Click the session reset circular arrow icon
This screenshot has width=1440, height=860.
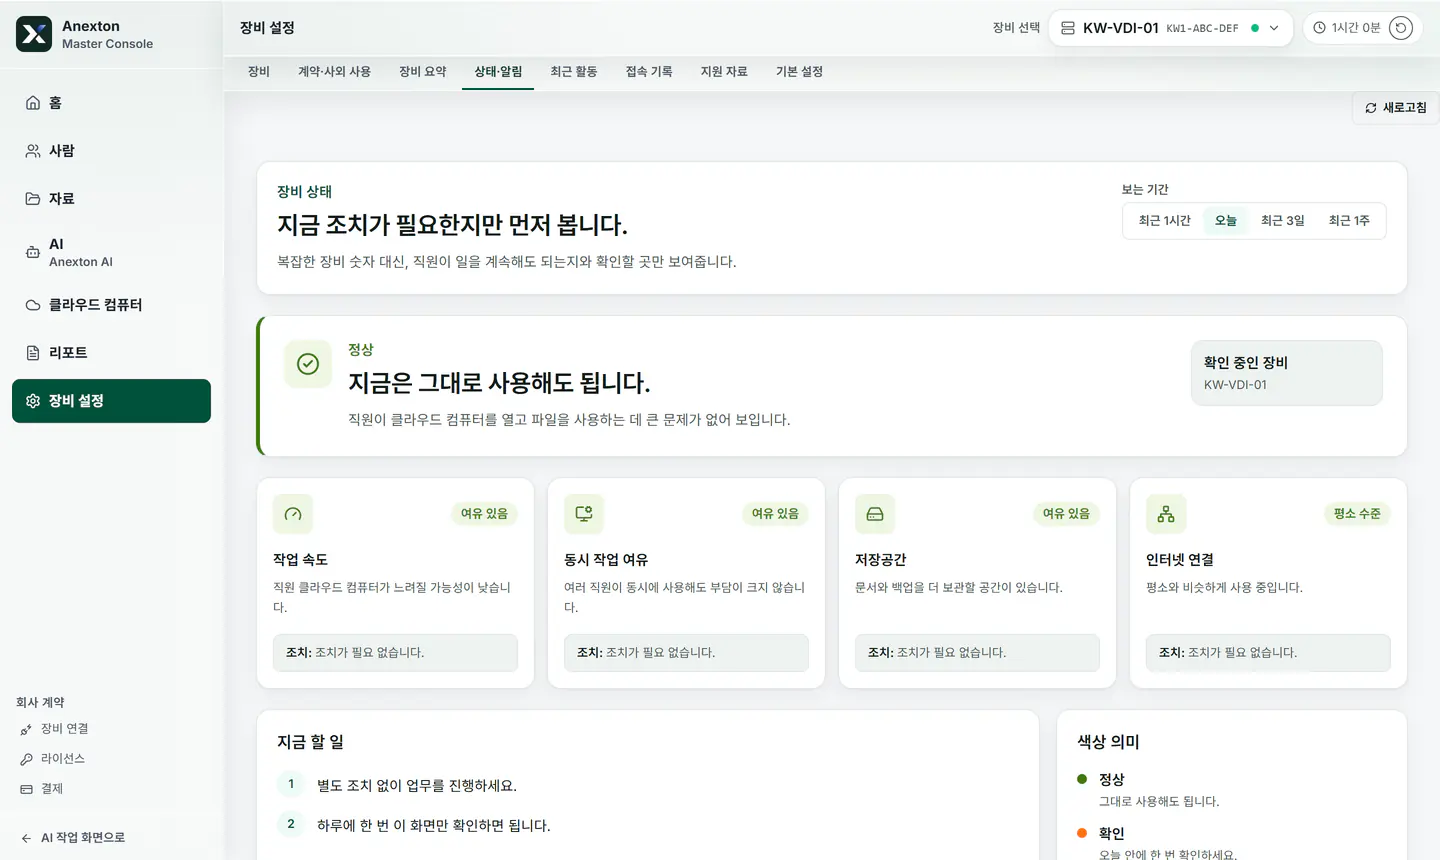1401,28
